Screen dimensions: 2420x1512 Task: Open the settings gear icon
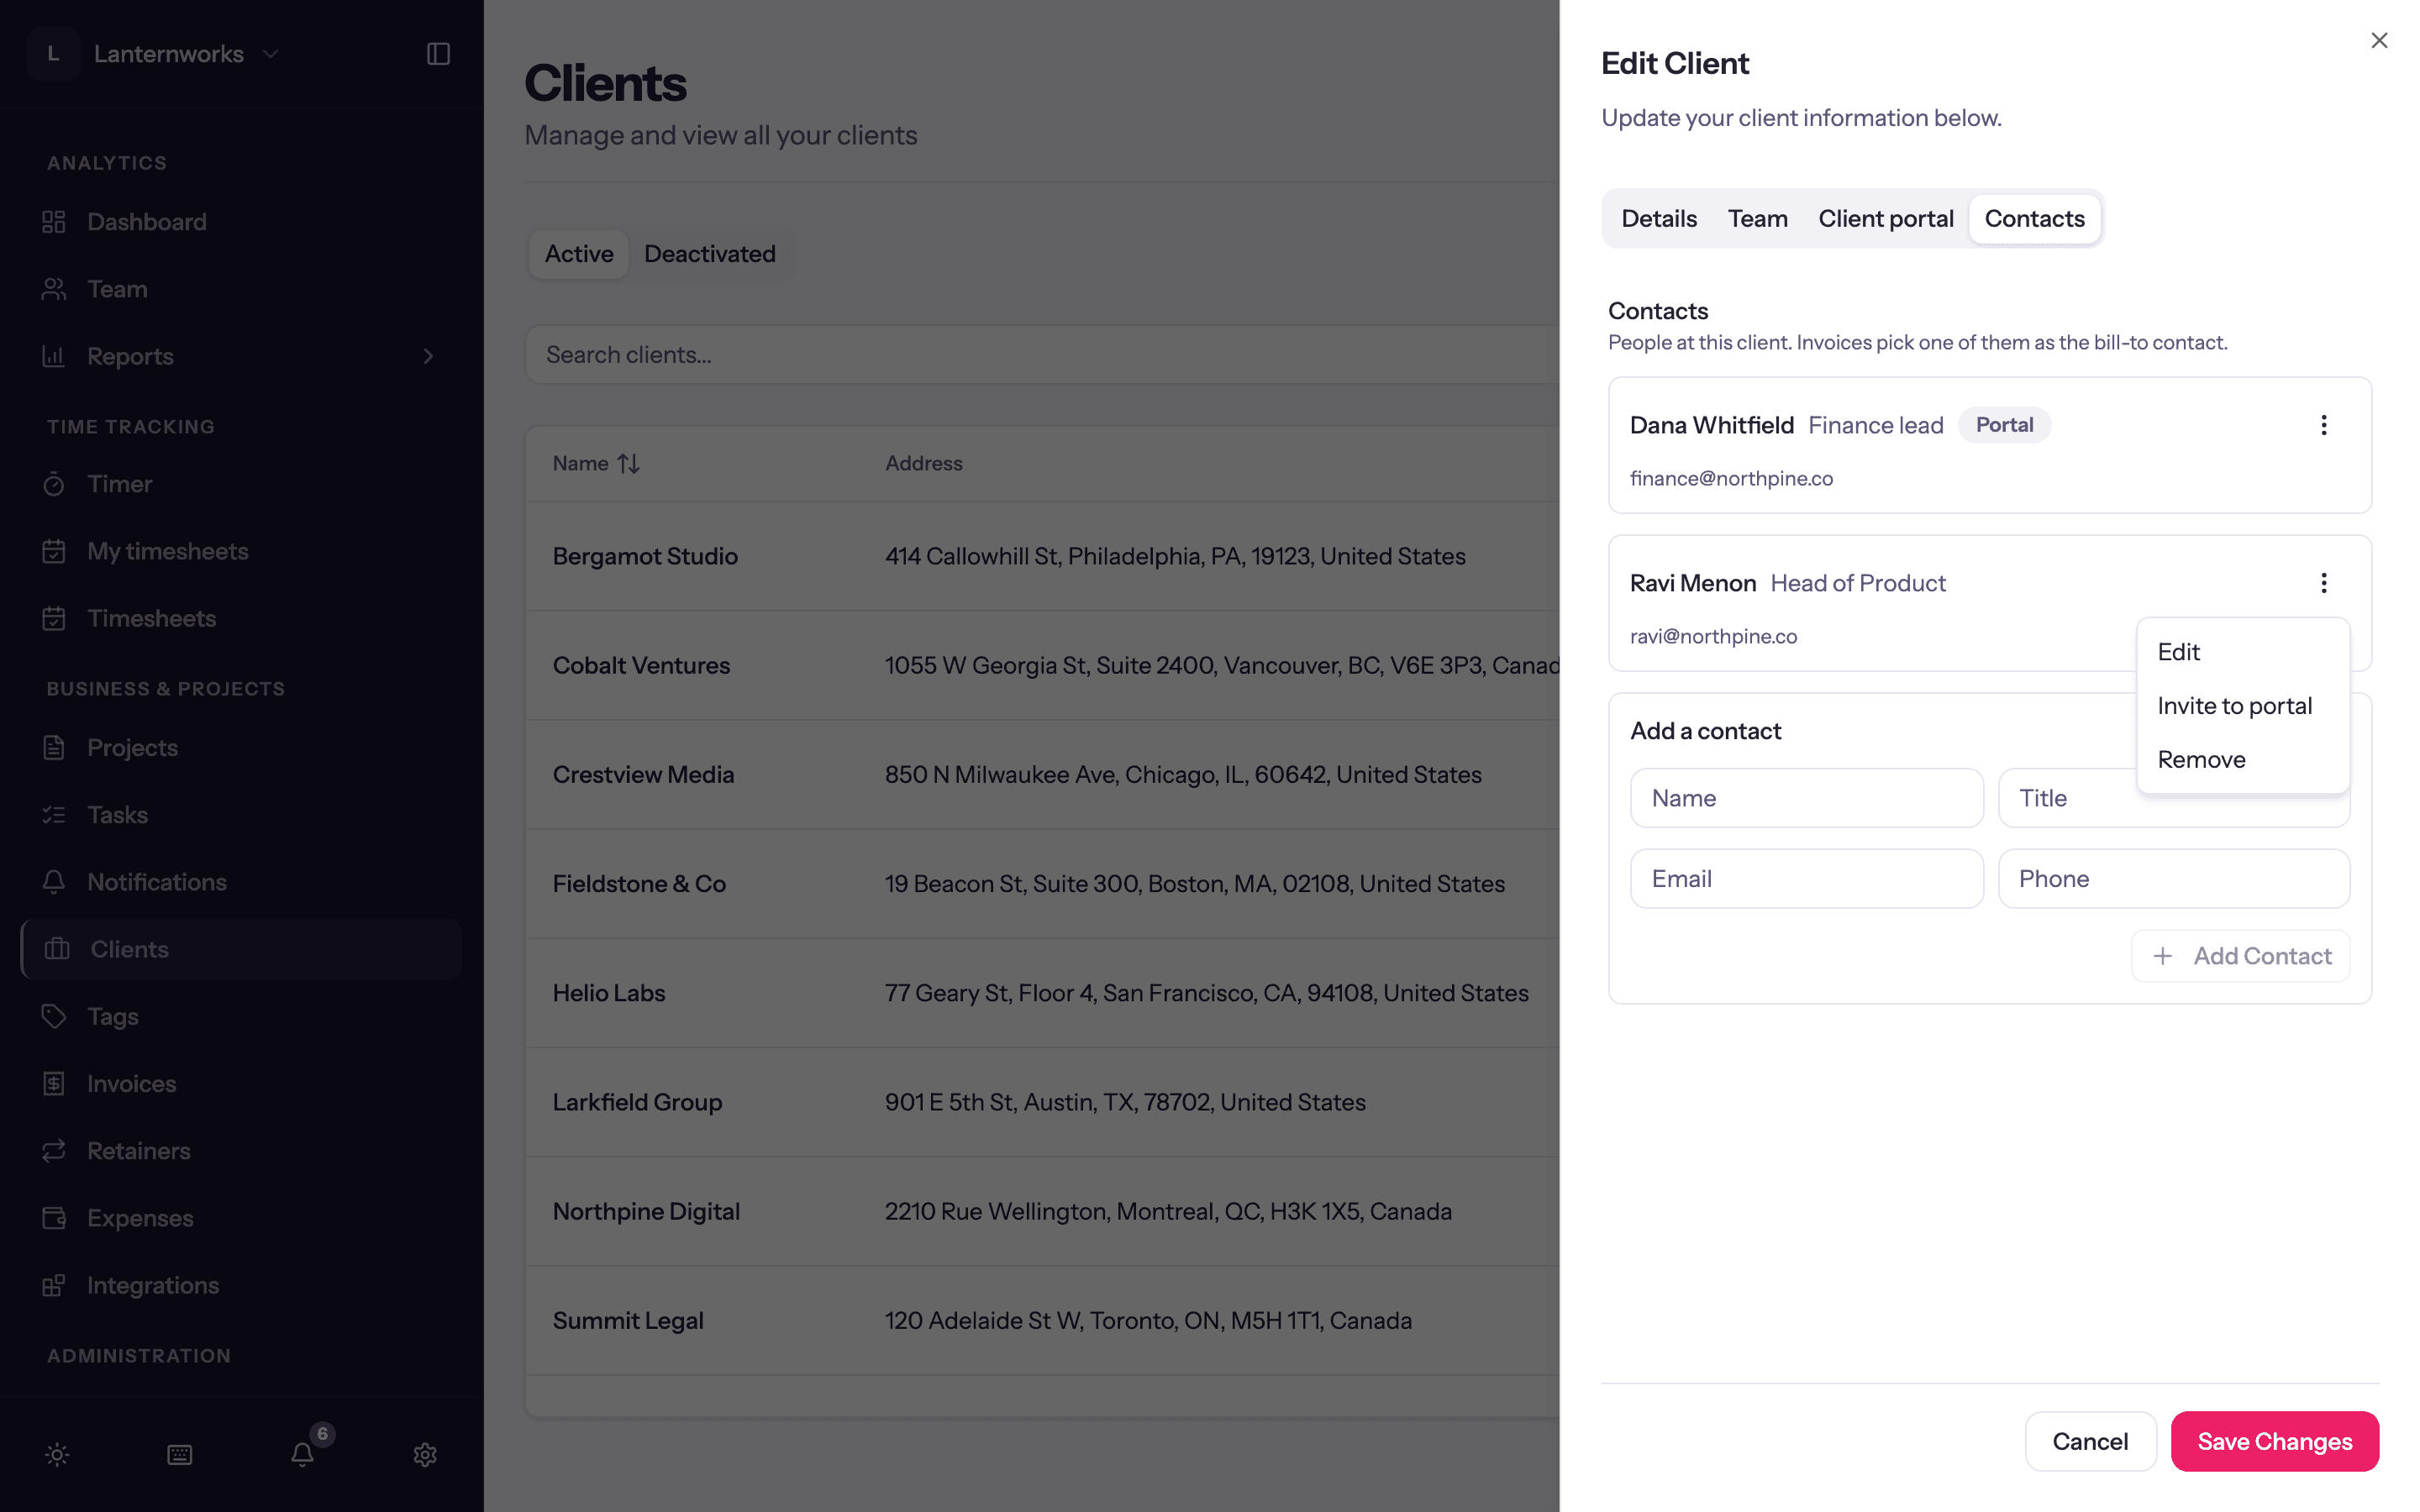point(425,1454)
